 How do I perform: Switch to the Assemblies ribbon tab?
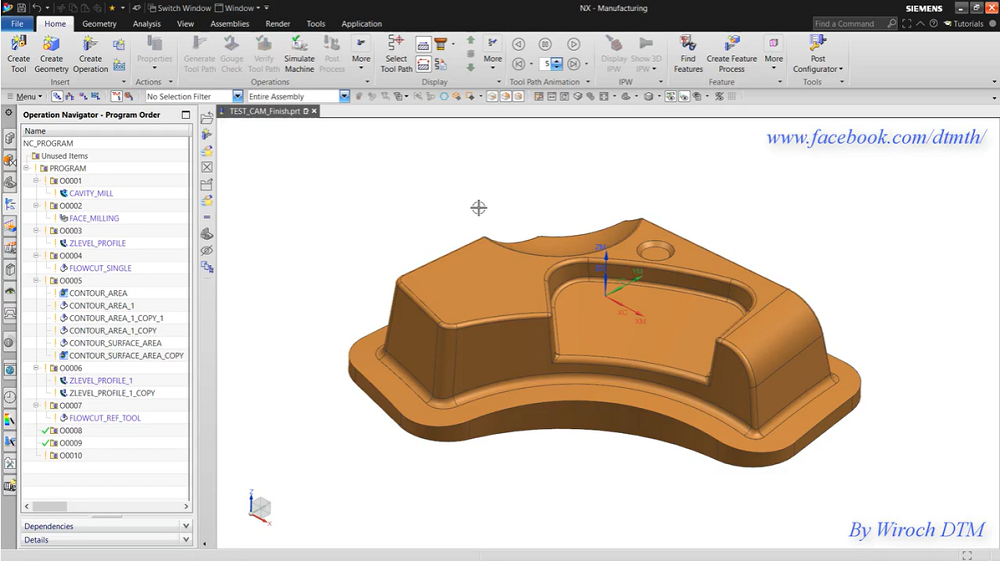click(x=230, y=24)
